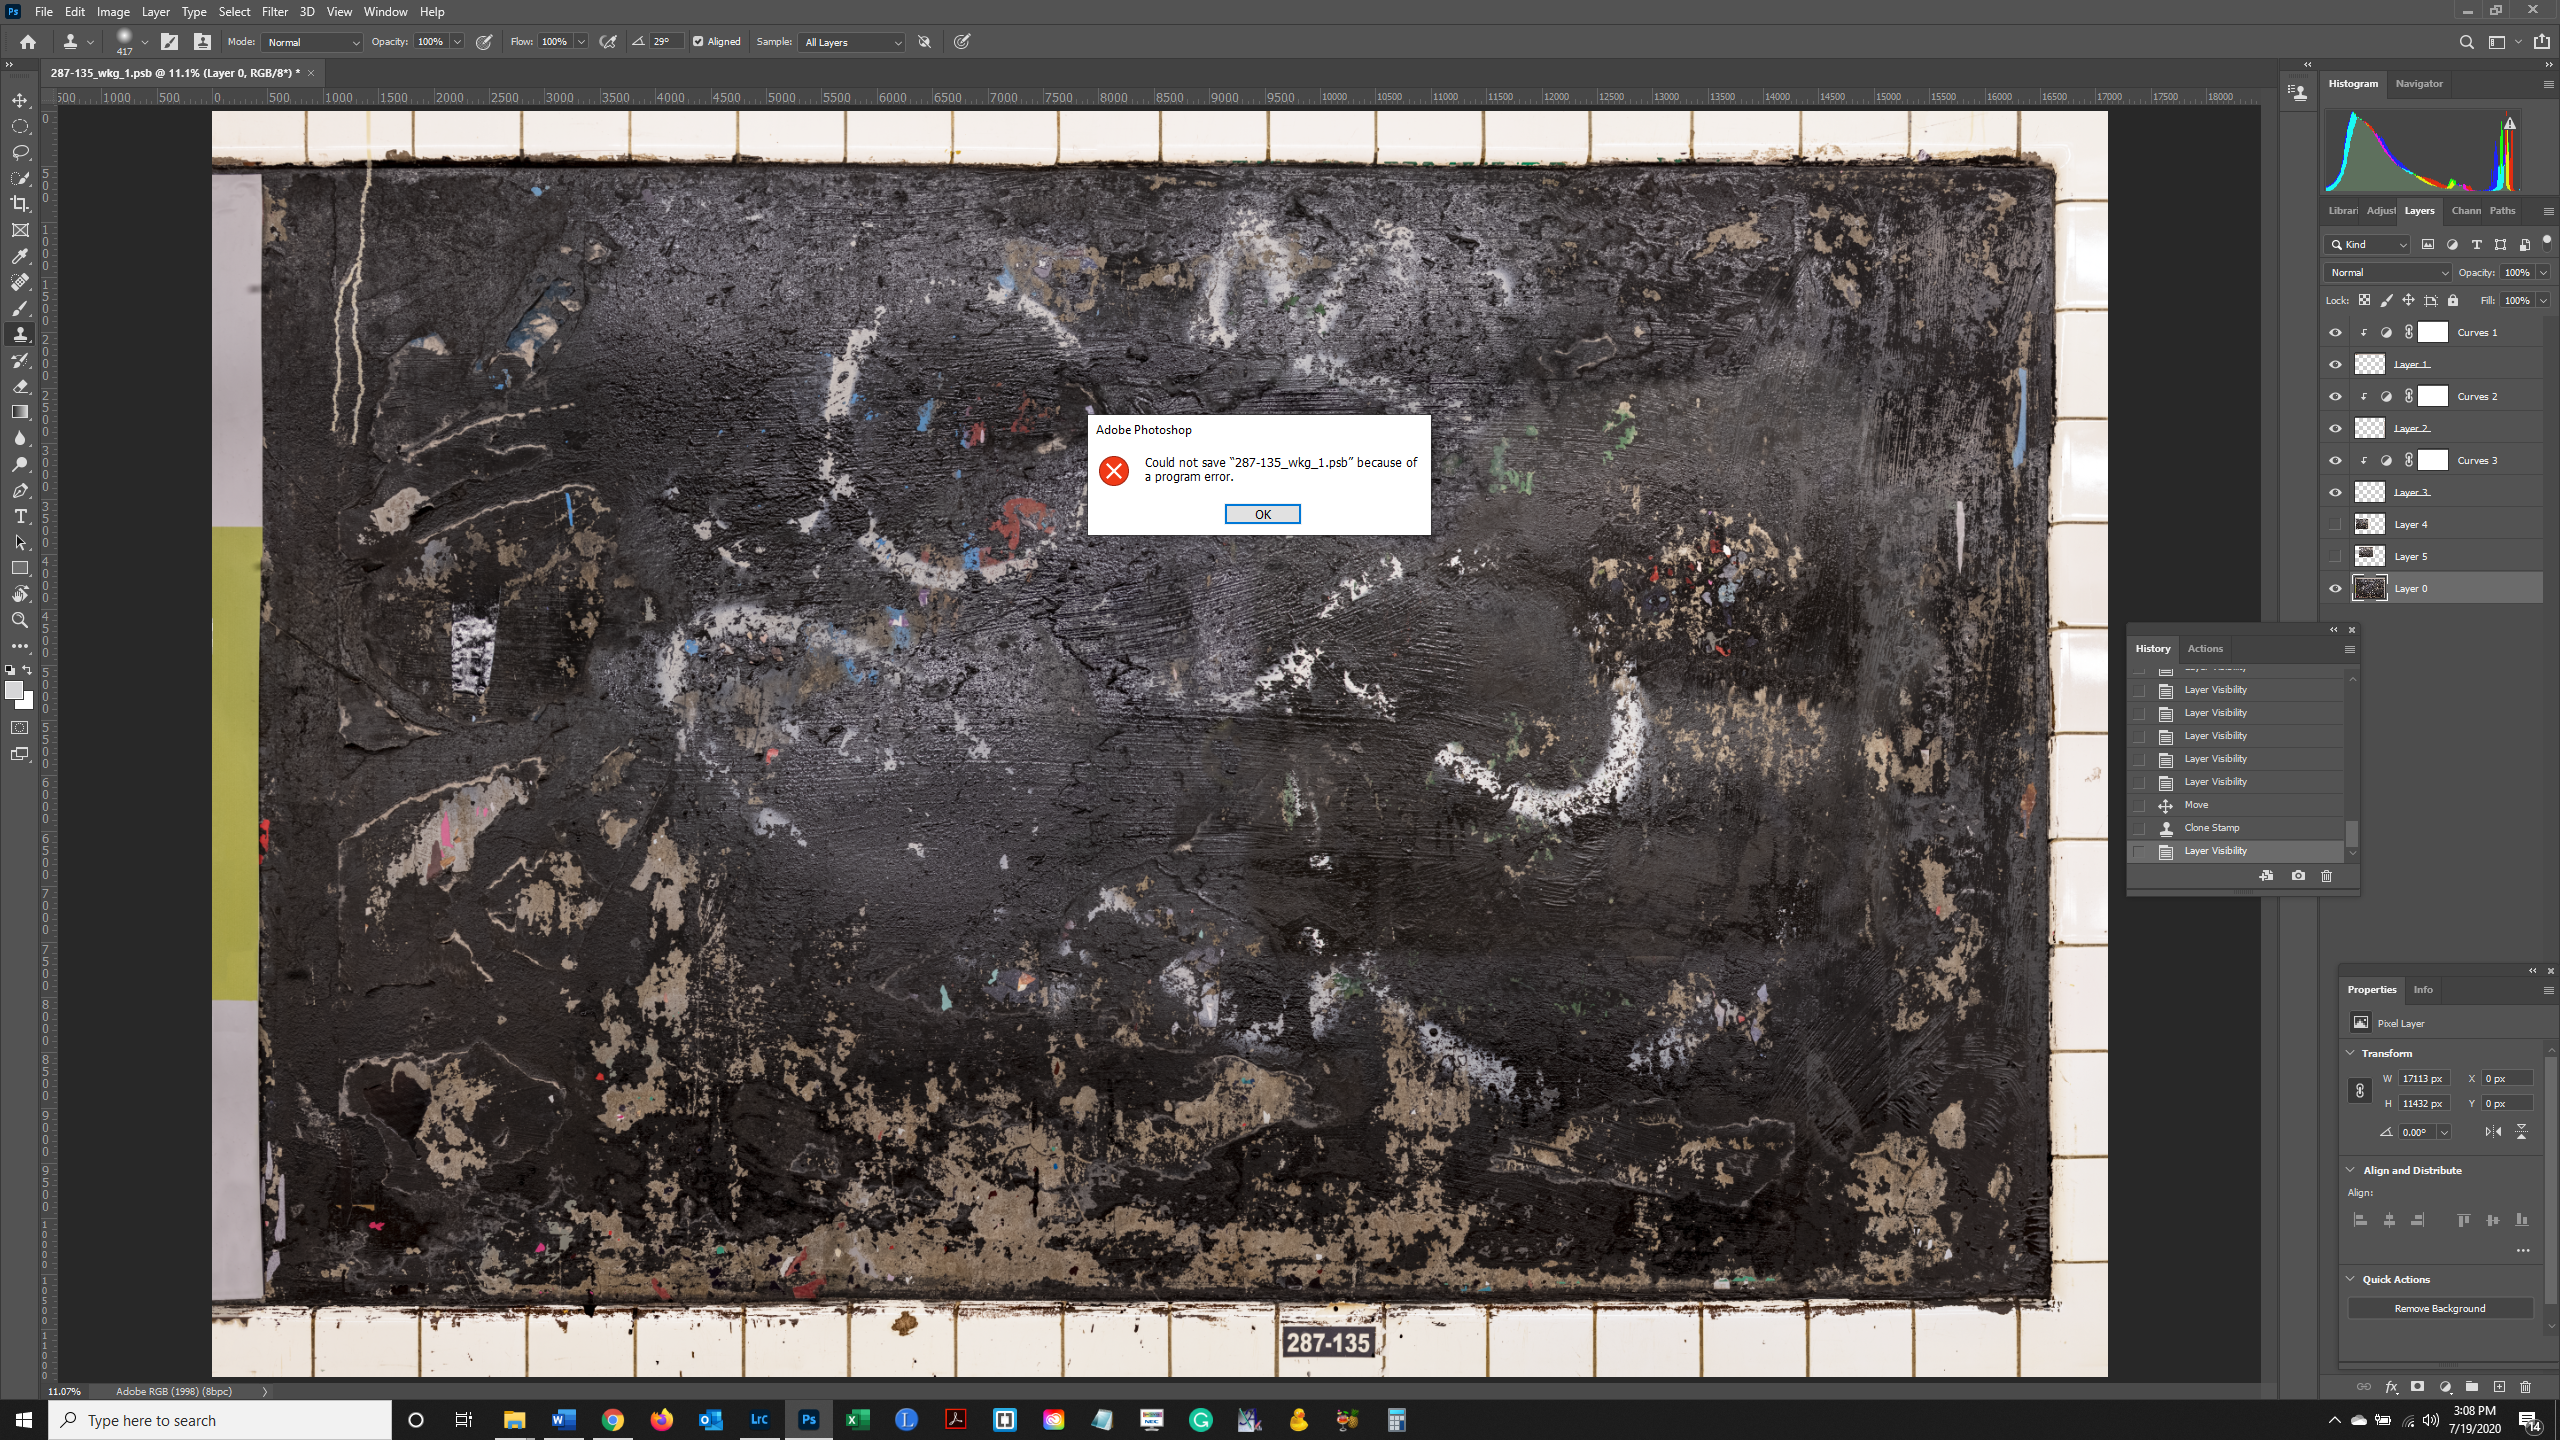Click the Zoom tool
The image size is (2560, 1440).
tap(19, 621)
